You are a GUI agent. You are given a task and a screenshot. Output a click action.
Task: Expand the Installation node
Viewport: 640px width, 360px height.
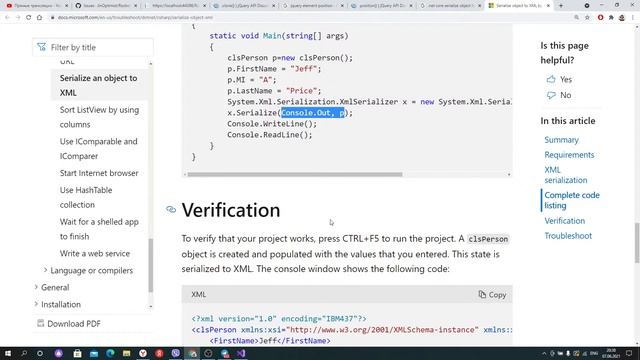pos(36,304)
